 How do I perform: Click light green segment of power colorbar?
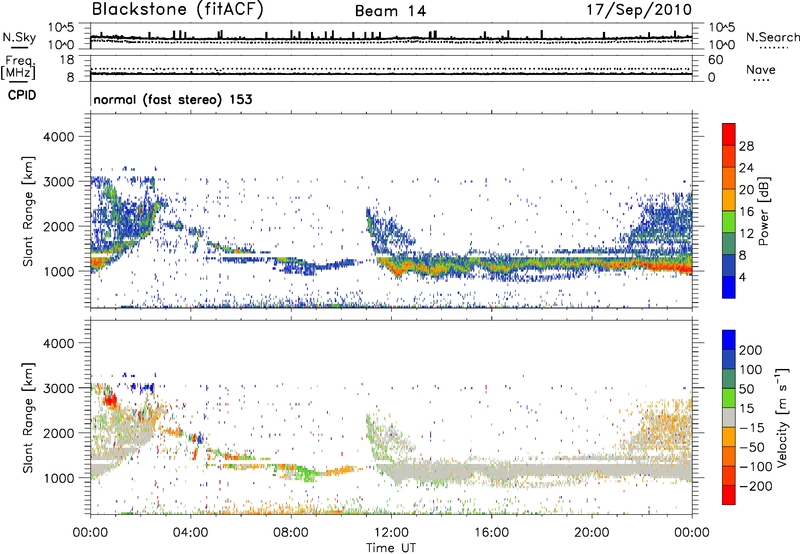tap(729, 221)
